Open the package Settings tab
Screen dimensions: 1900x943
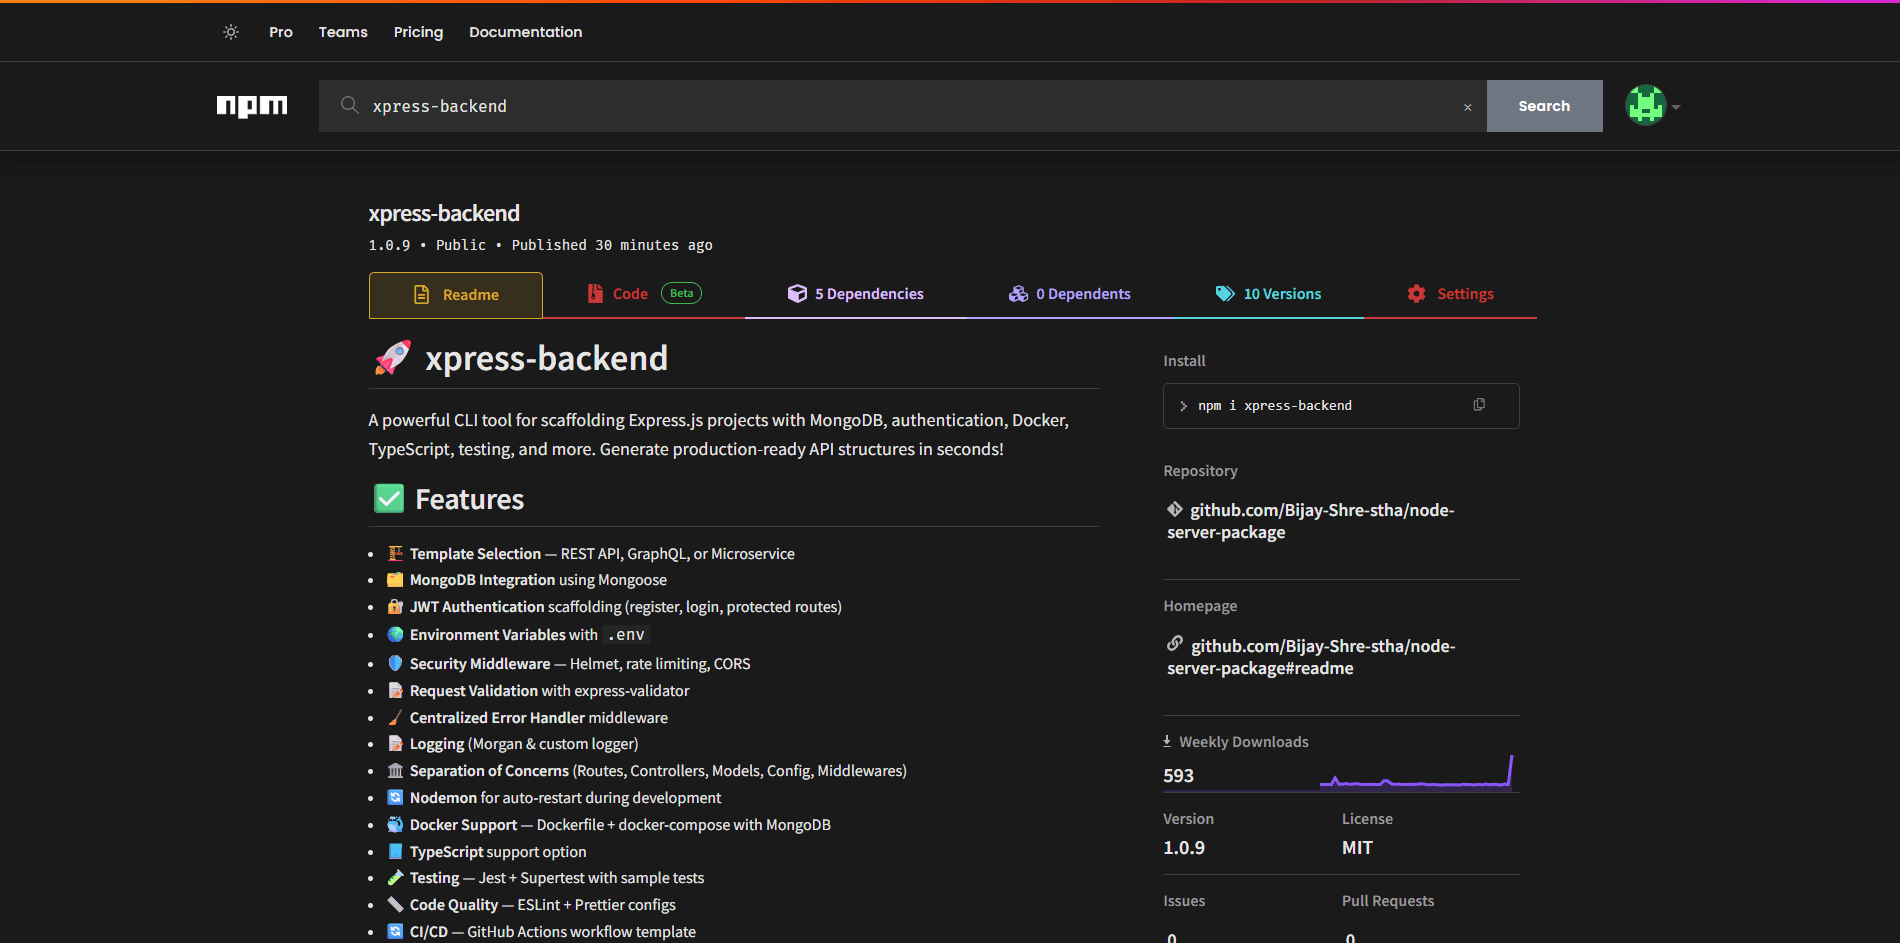click(x=1450, y=294)
